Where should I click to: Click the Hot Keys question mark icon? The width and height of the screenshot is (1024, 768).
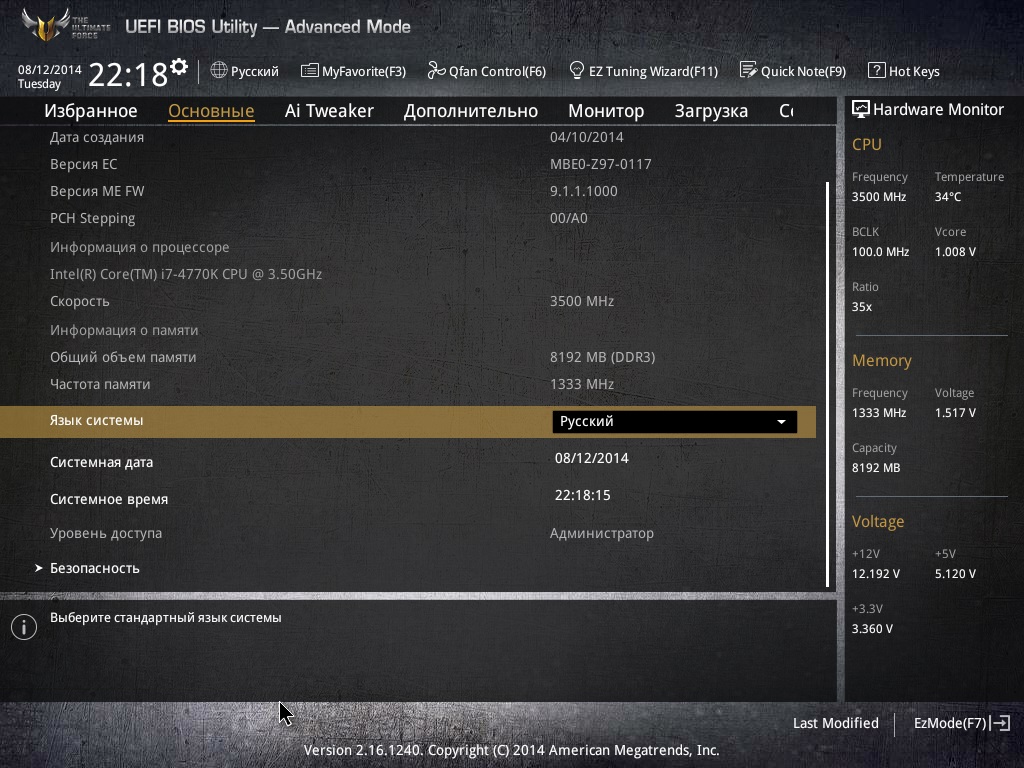click(x=876, y=71)
